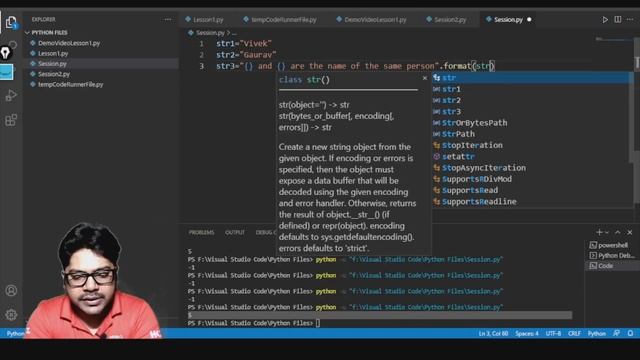This screenshot has width=640, height=360.
Task: Open Run and Debug view
Action: coord(11,95)
